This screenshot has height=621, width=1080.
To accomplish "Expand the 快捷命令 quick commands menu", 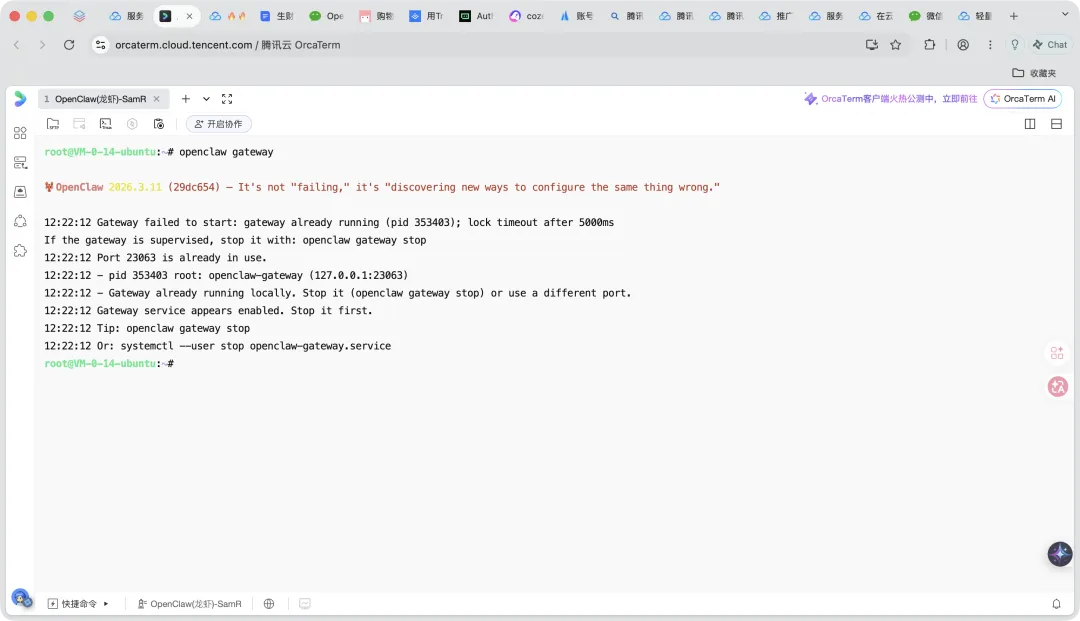I will [78, 604].
